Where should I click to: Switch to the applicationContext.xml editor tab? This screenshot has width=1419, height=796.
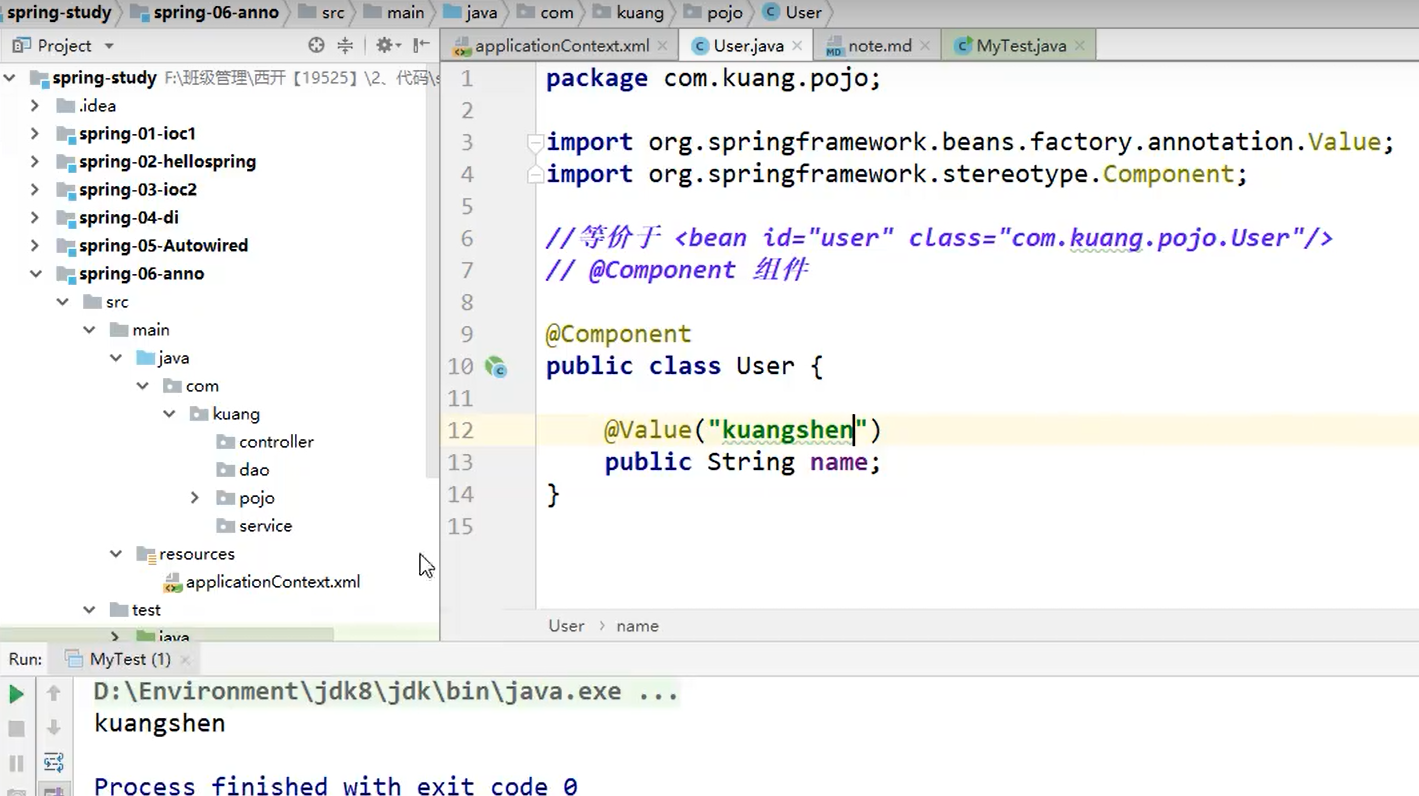[561, 46]
